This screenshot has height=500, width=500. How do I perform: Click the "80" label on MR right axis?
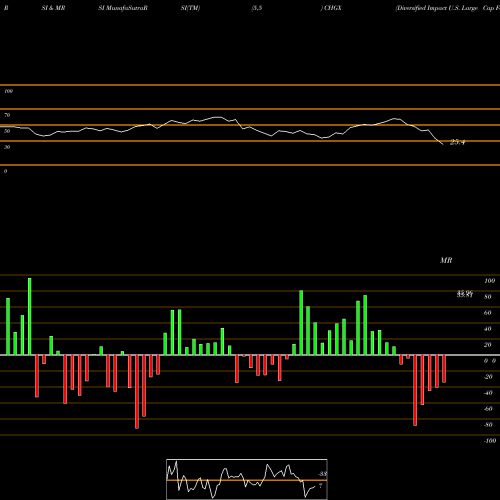click(488, 297)
